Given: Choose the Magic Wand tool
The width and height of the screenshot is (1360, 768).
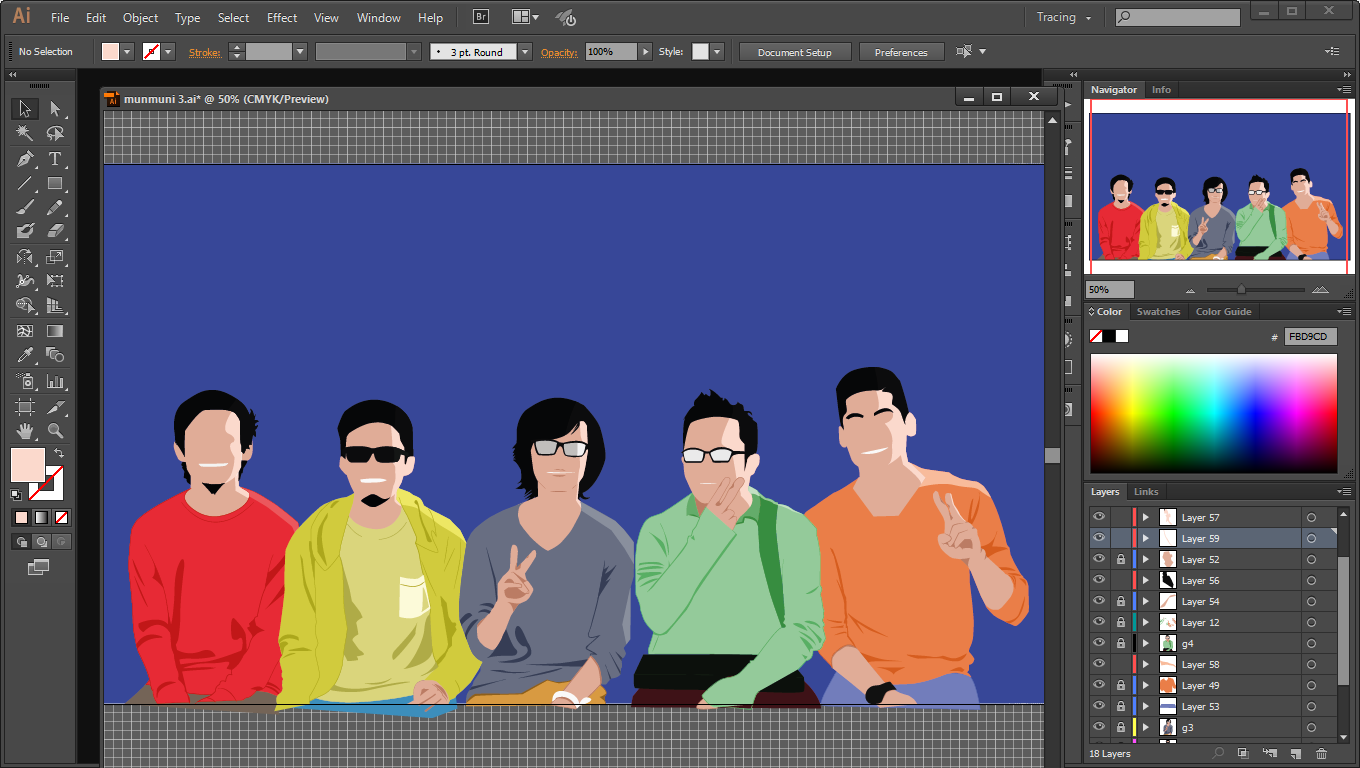Looking at the screenshot, I should pos(25,133).
